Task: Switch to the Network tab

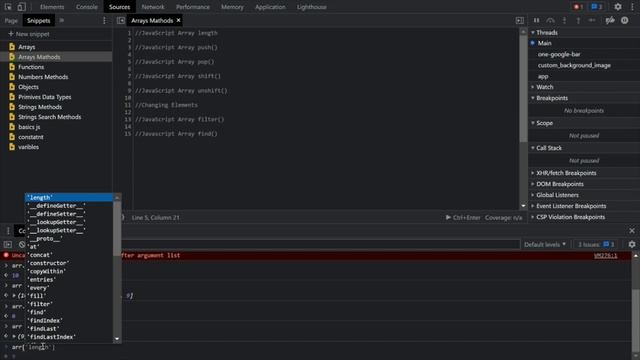Action: pyautogui.click(x=153, y=7)
